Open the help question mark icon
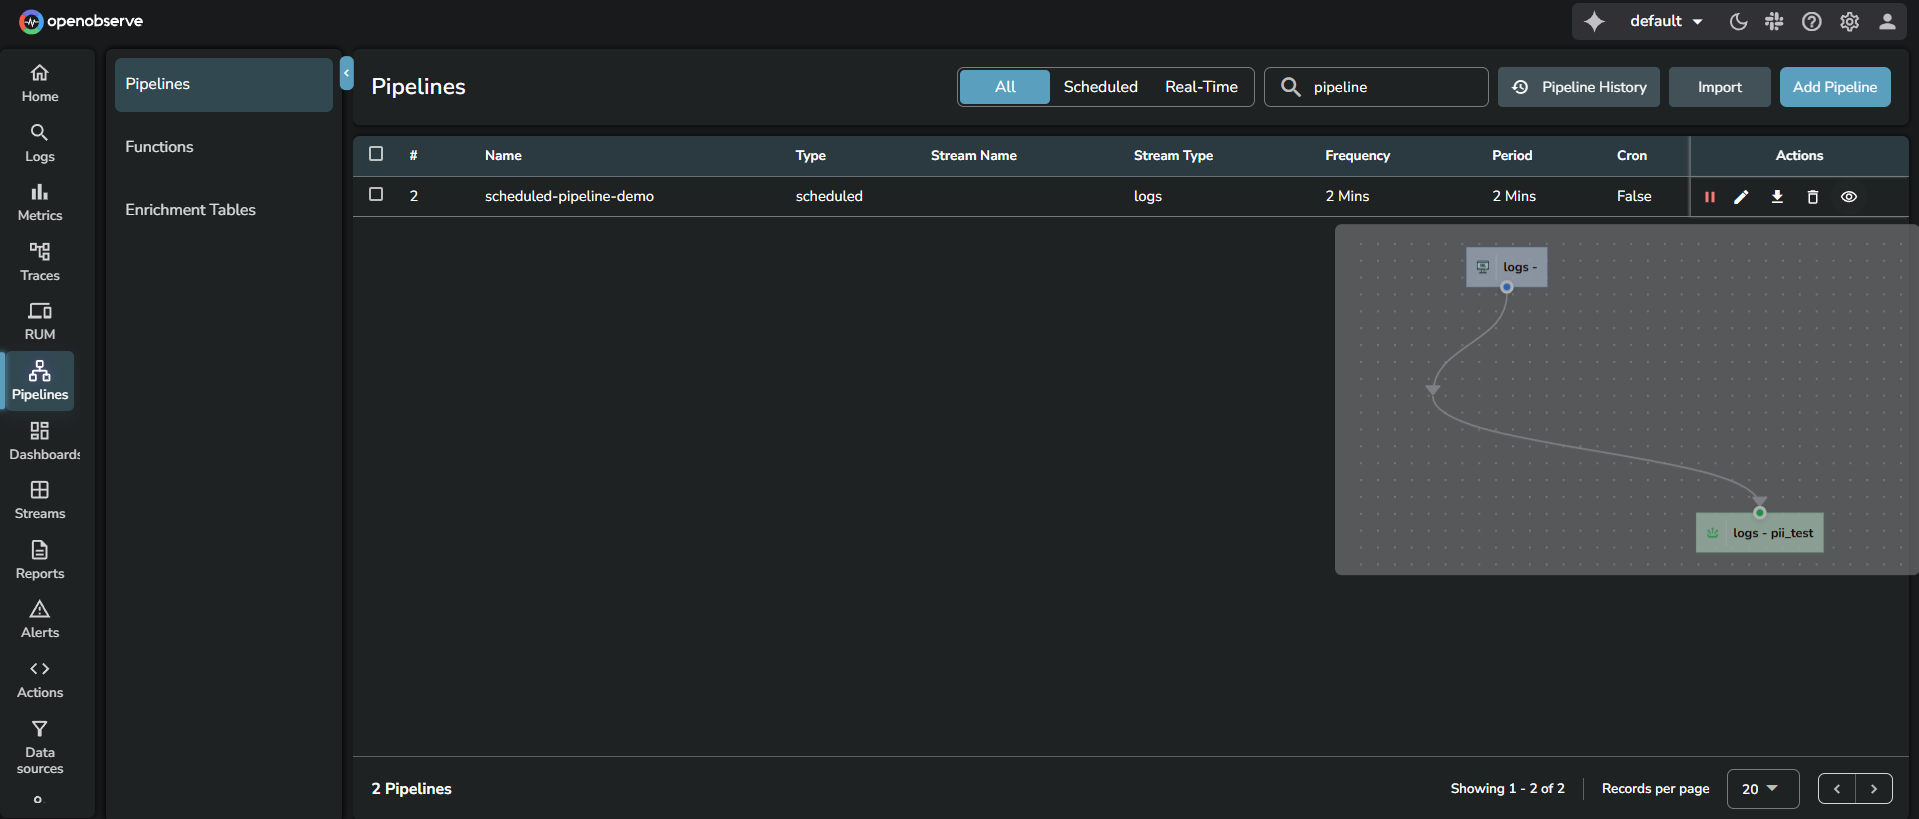Image resolution: width=1919 pixels, height=819 pixels. pos(1811,21)
